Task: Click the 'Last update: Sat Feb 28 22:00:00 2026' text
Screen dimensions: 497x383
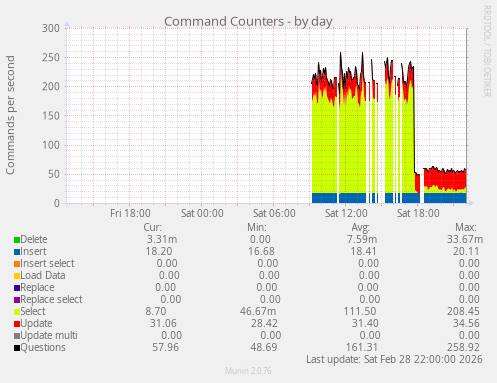Action: [394, 359]
